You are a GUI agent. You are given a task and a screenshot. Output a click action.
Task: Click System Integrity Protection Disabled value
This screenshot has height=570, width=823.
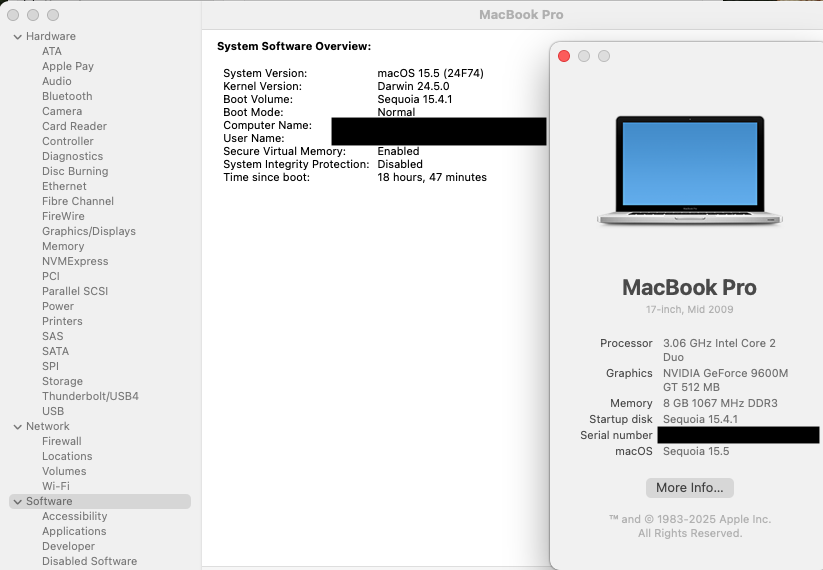click(399, 164)
